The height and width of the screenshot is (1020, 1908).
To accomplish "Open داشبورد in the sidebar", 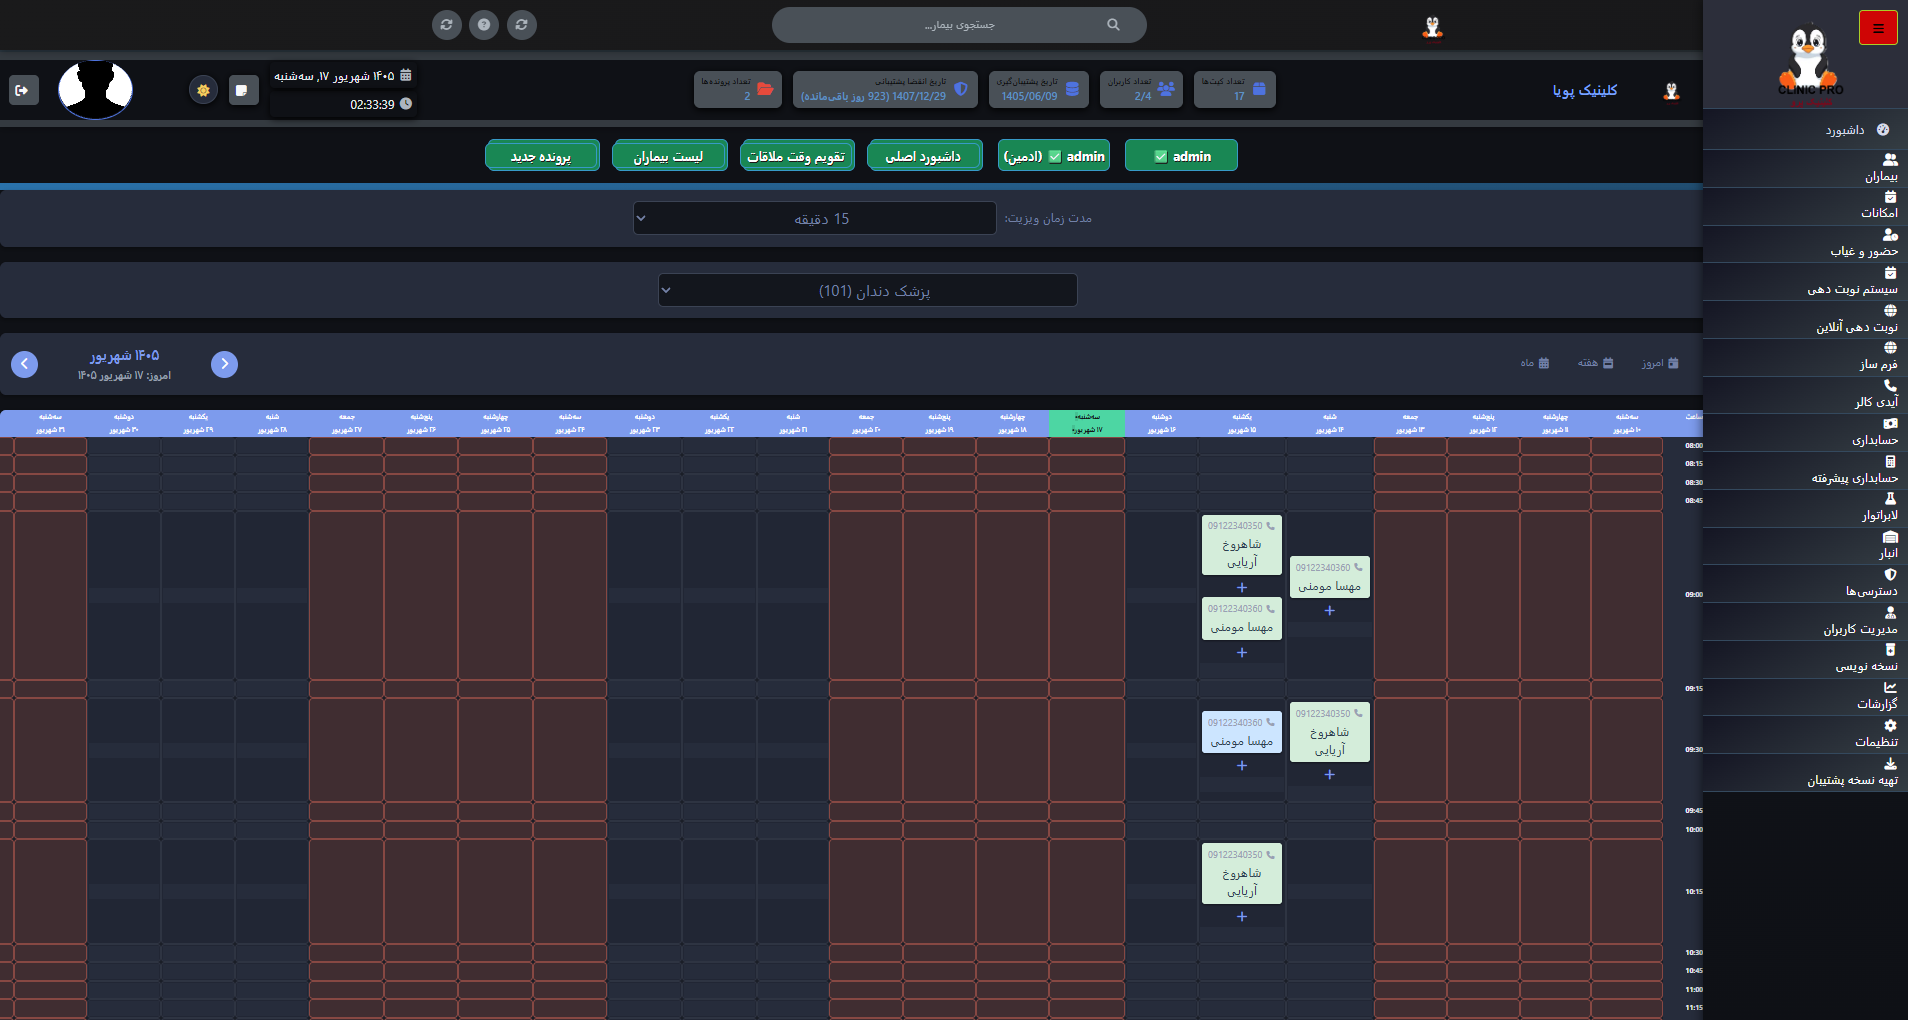I will point(1805,130).
